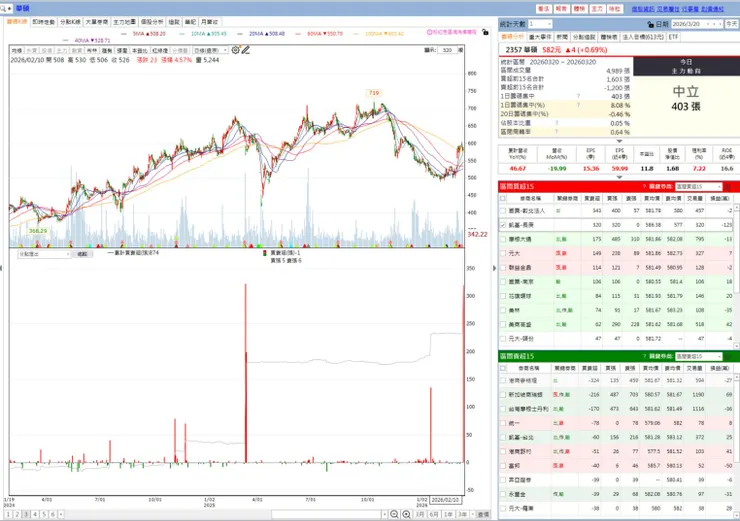Switch to the 重大事件 tab
740x521 pixels.
[540, 37]
